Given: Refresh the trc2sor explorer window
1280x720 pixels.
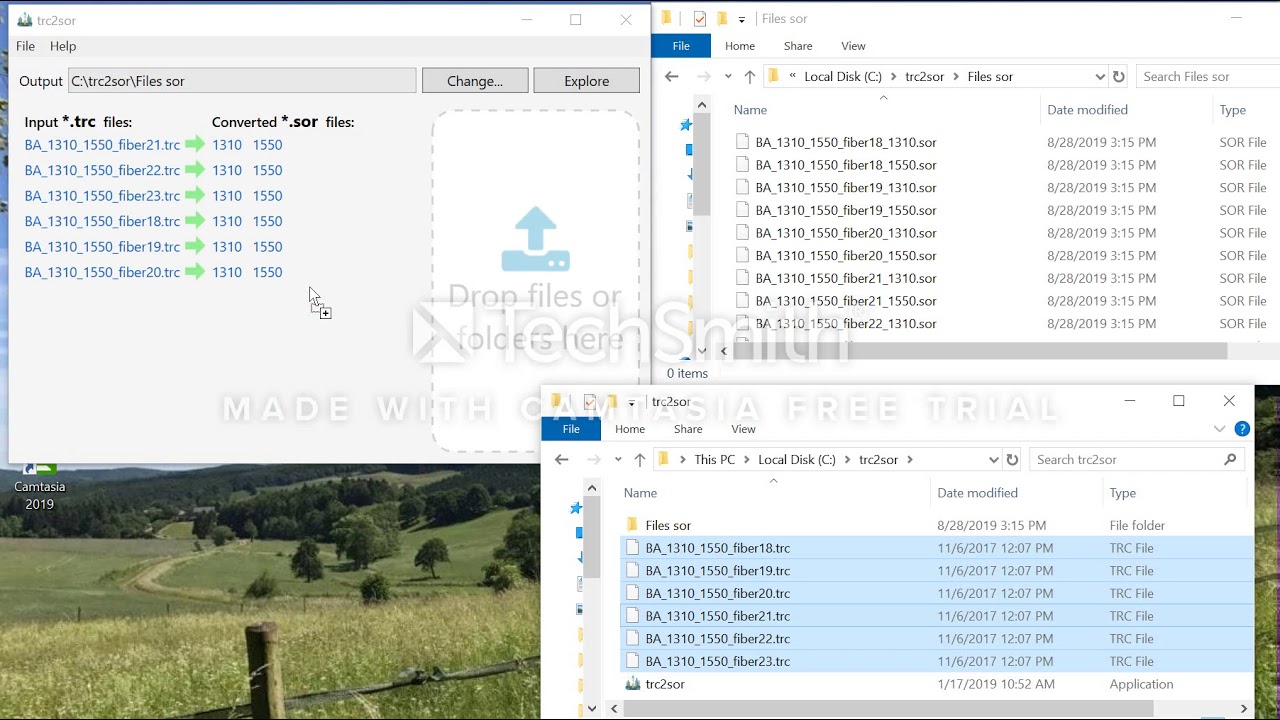Looking at the screenshot, I should click(1012, 460).
